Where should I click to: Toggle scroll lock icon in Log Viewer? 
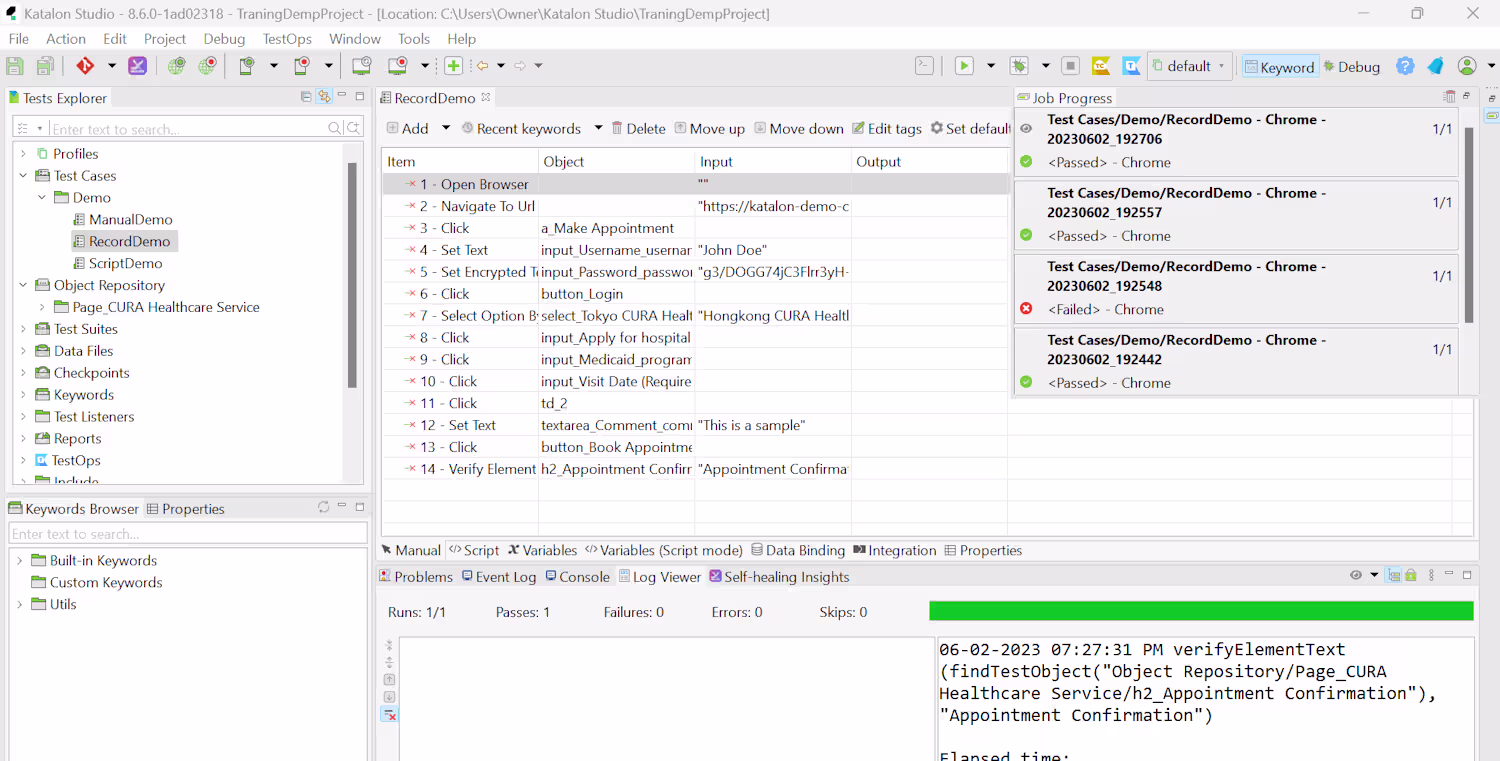[1411, 576]
